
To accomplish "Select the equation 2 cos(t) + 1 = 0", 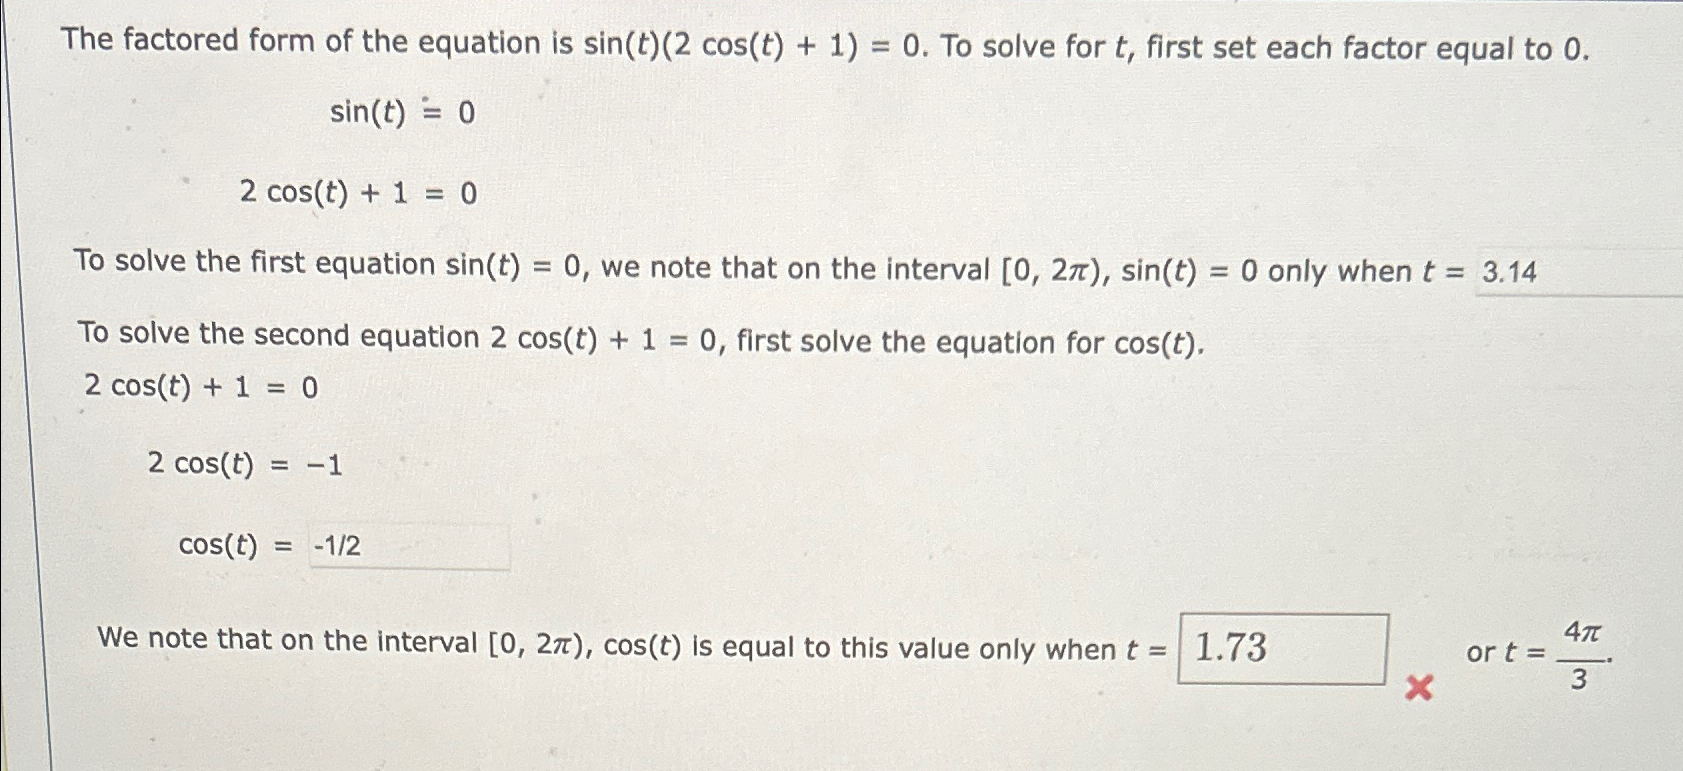I will click(x=358, y=192).
